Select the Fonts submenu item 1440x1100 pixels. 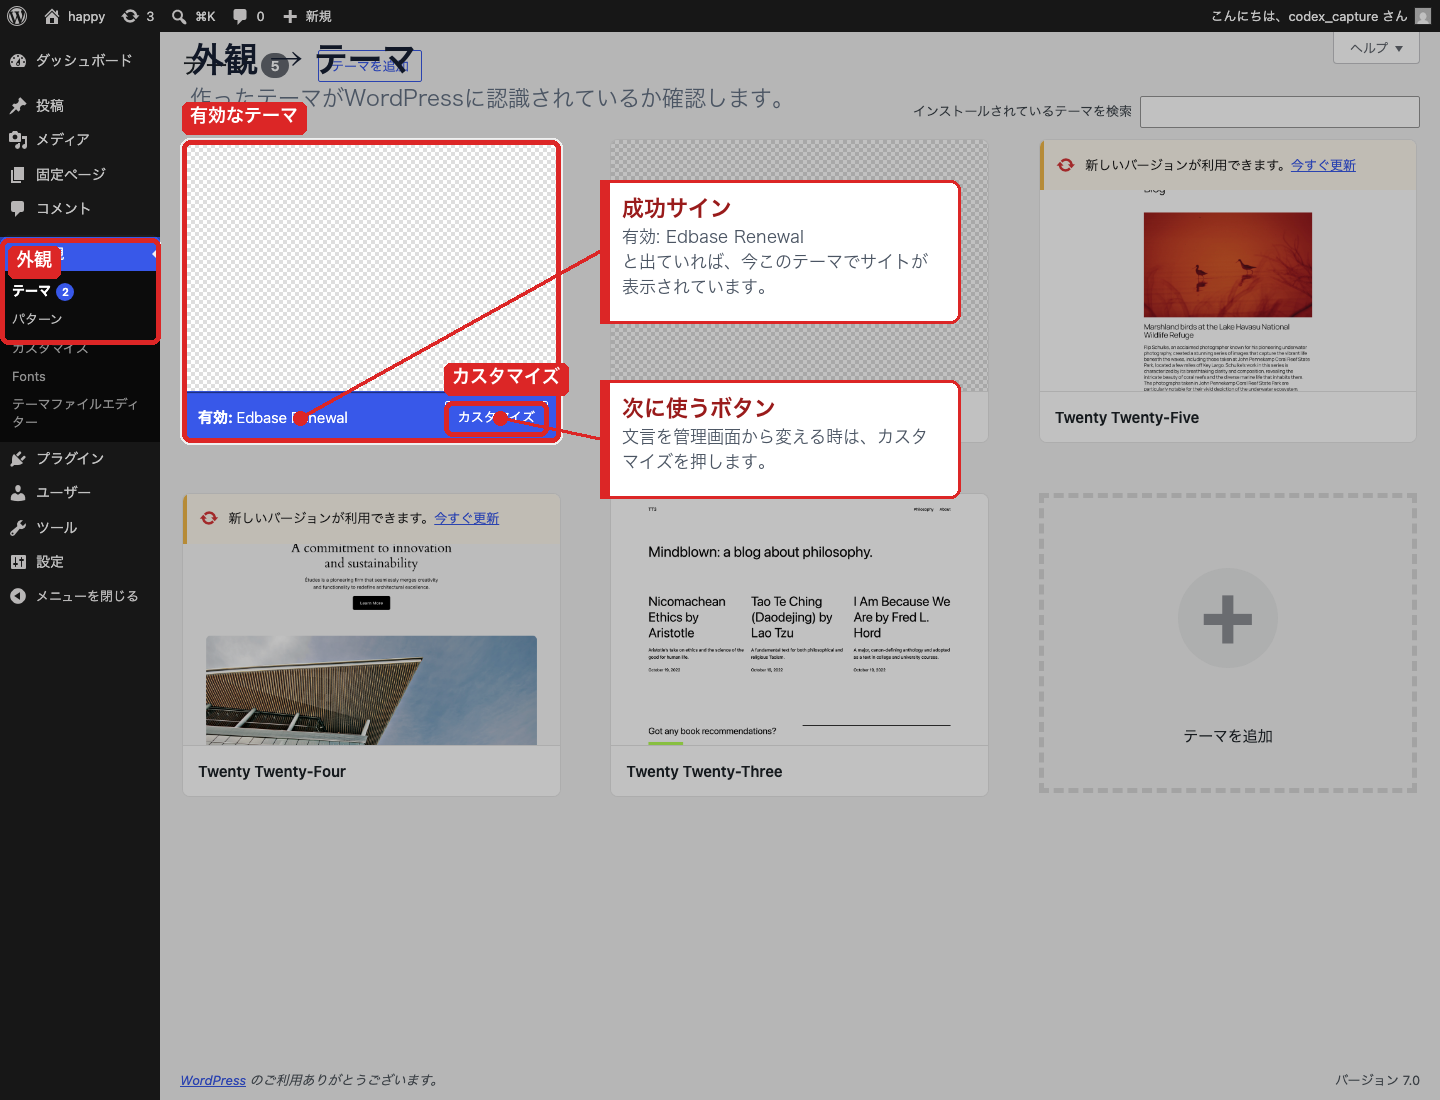(29, 377)
